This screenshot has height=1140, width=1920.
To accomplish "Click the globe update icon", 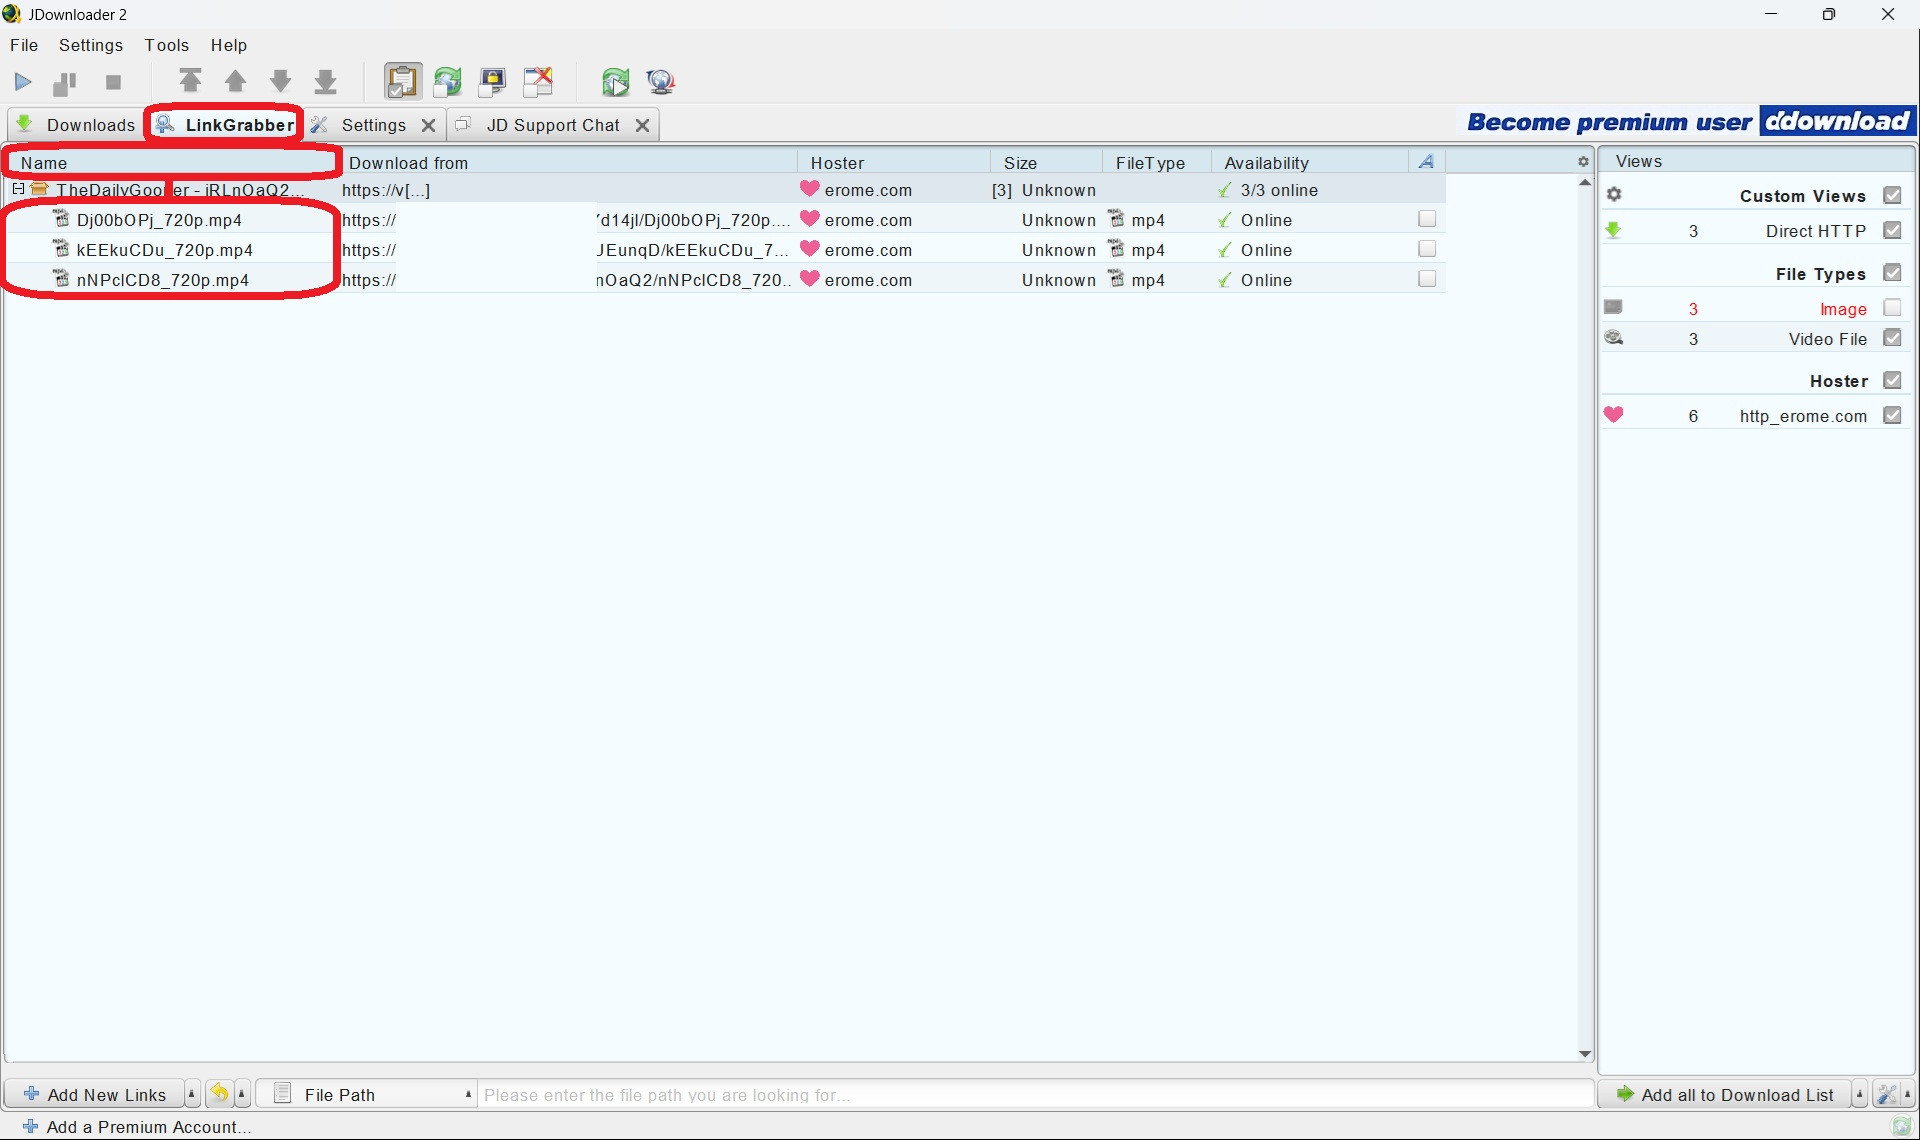I will pyautogui.click(x=660, y=82).
